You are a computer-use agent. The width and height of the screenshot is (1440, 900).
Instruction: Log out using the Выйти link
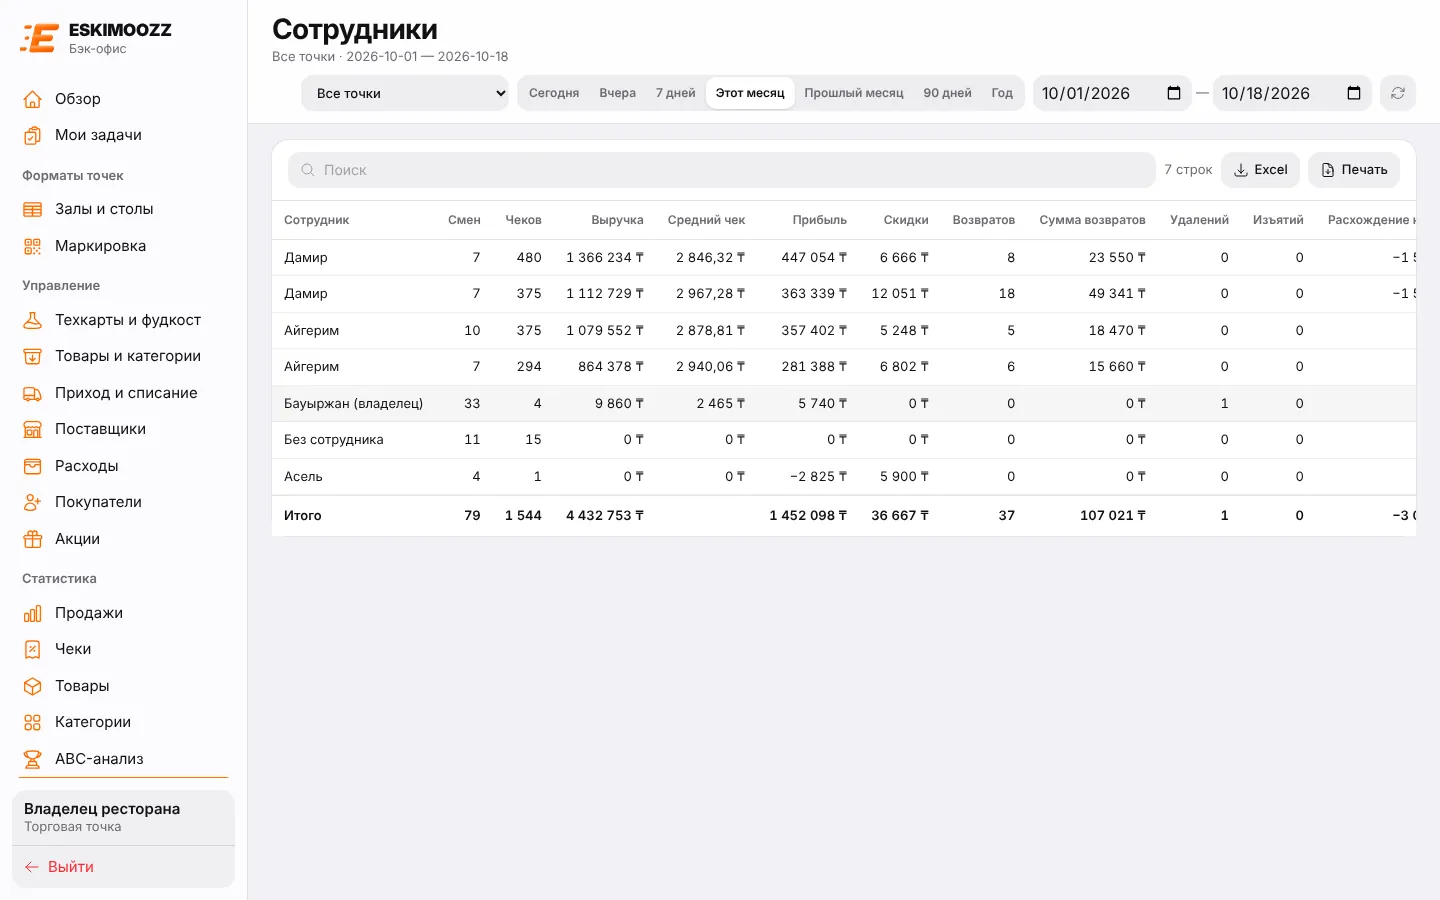[59, 867]
